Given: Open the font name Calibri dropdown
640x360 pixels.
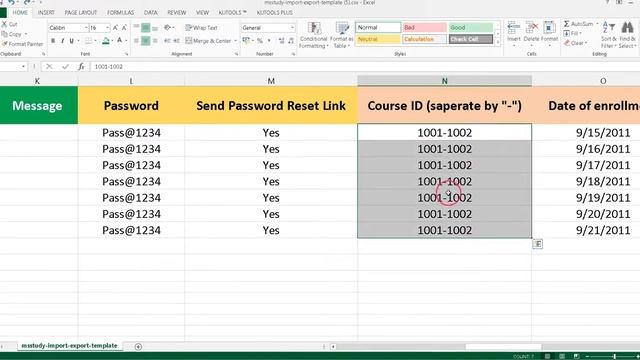Looking at the screenshot, I should [86, 28].
